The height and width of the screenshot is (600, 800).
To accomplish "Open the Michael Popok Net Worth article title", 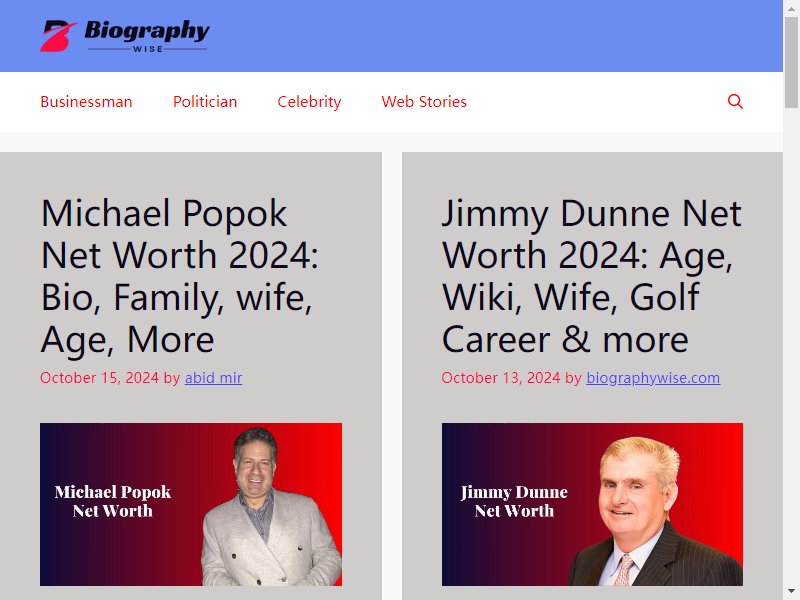I will click(x=180, y=276).
